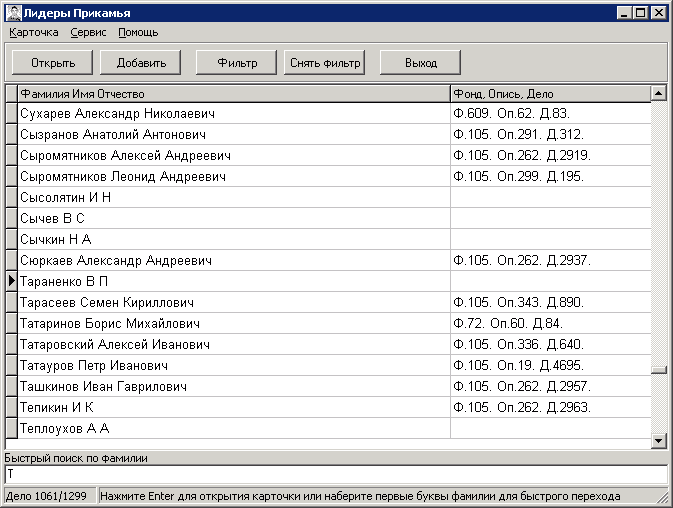
Task: Click the vertical scrollbar thumb
Action: (x=658, y=370)
